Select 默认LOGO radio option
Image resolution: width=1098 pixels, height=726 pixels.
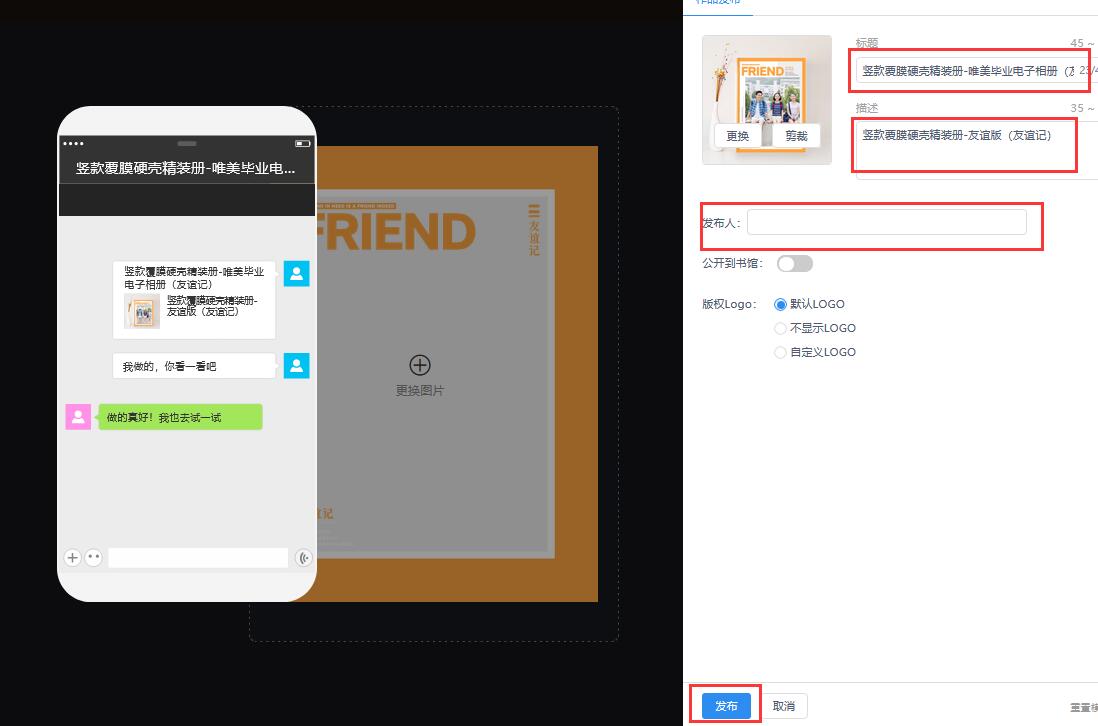pos(780,304)
